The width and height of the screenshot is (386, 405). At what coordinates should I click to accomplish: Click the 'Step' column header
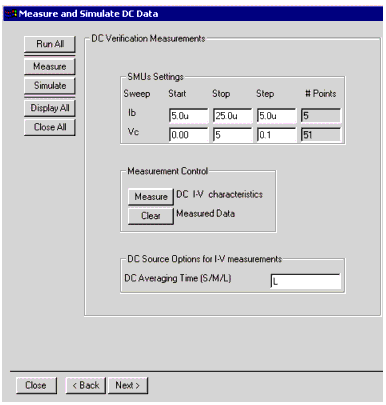[x=265, y=94]
